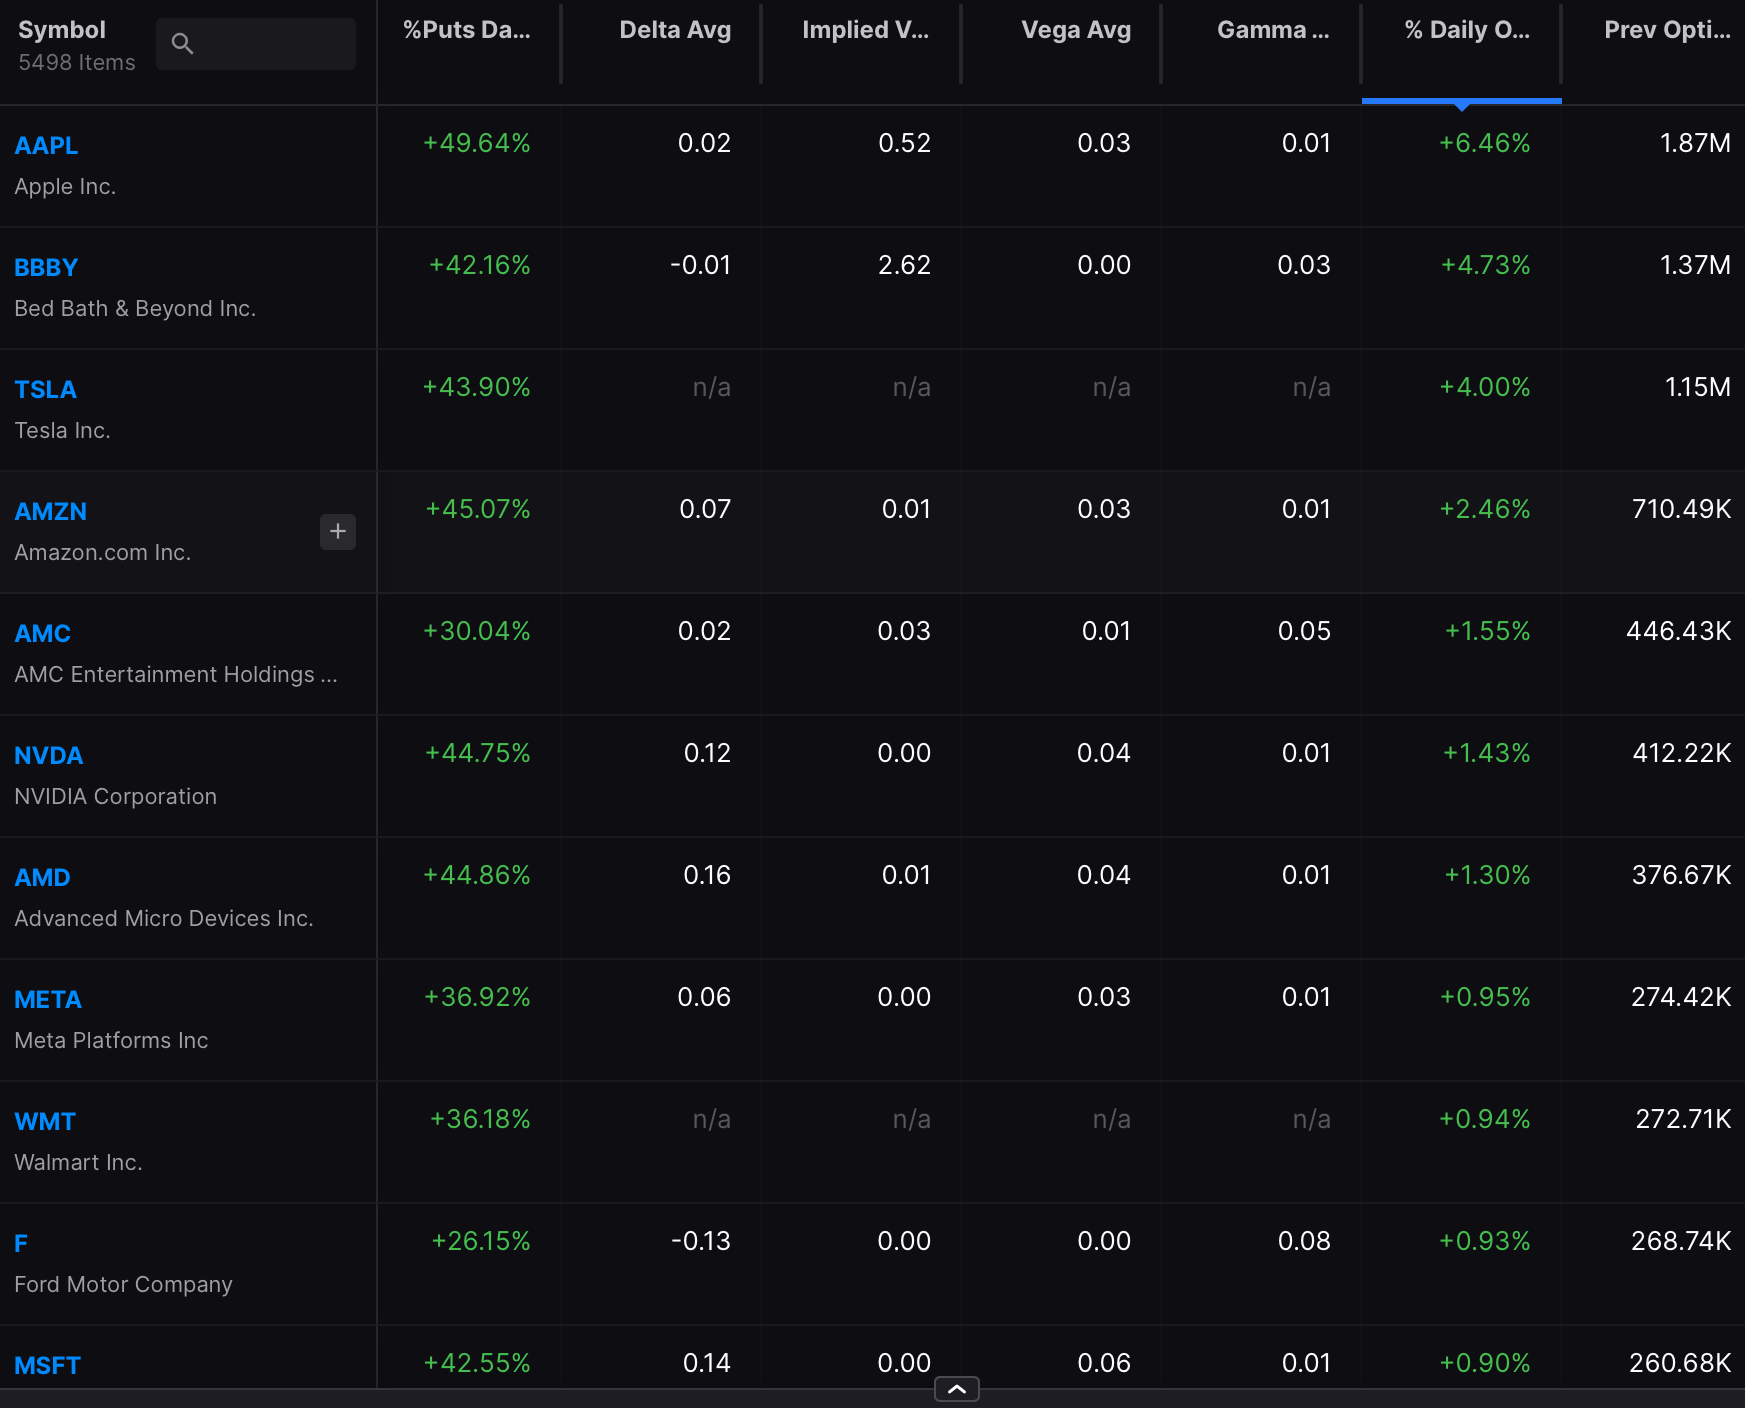Select the Tesla Inc. company name
The width and height of the screenshot is (1745, 1408).
coord(62,431)
